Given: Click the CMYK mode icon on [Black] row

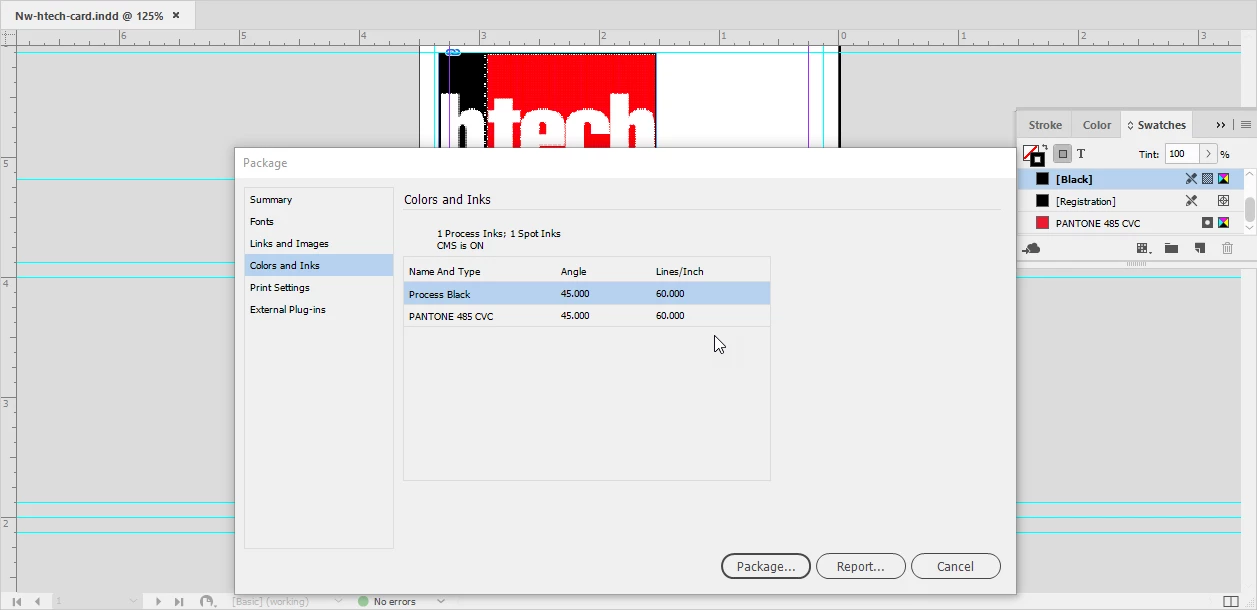Looking at the screenshot, I should [1223, 179].
